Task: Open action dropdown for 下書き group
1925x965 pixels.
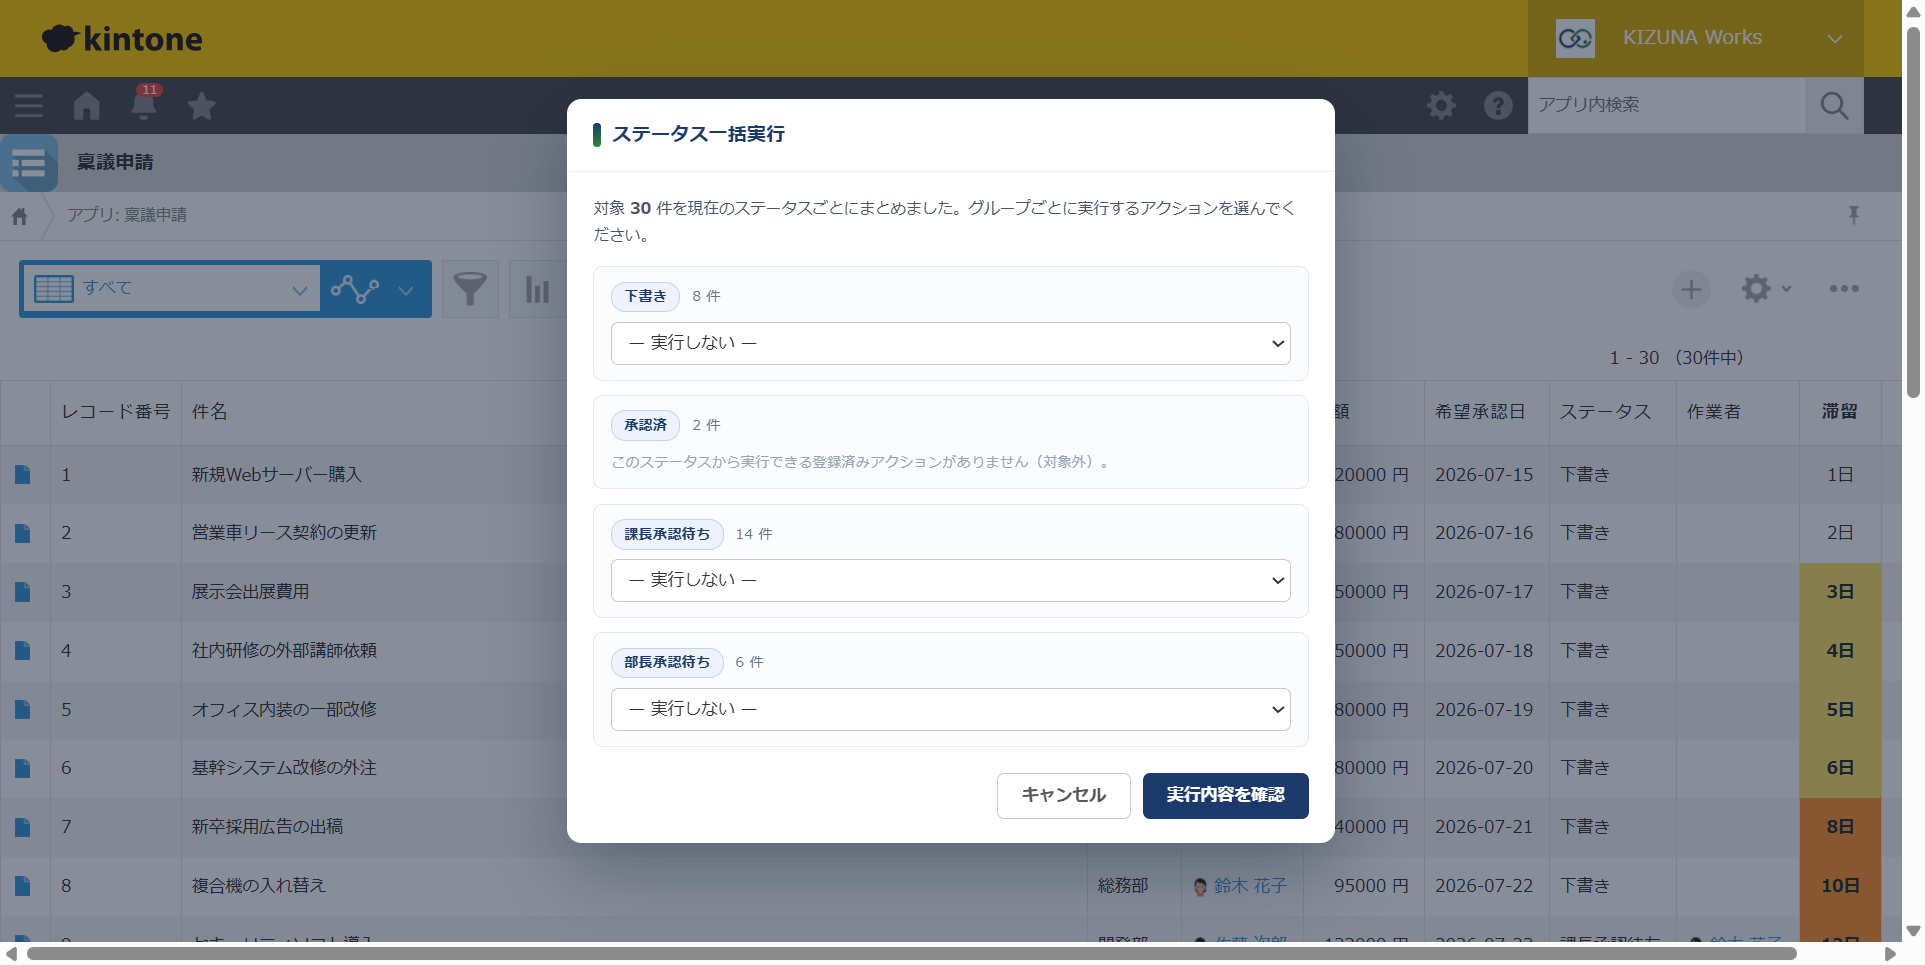Action: [950, 343]
